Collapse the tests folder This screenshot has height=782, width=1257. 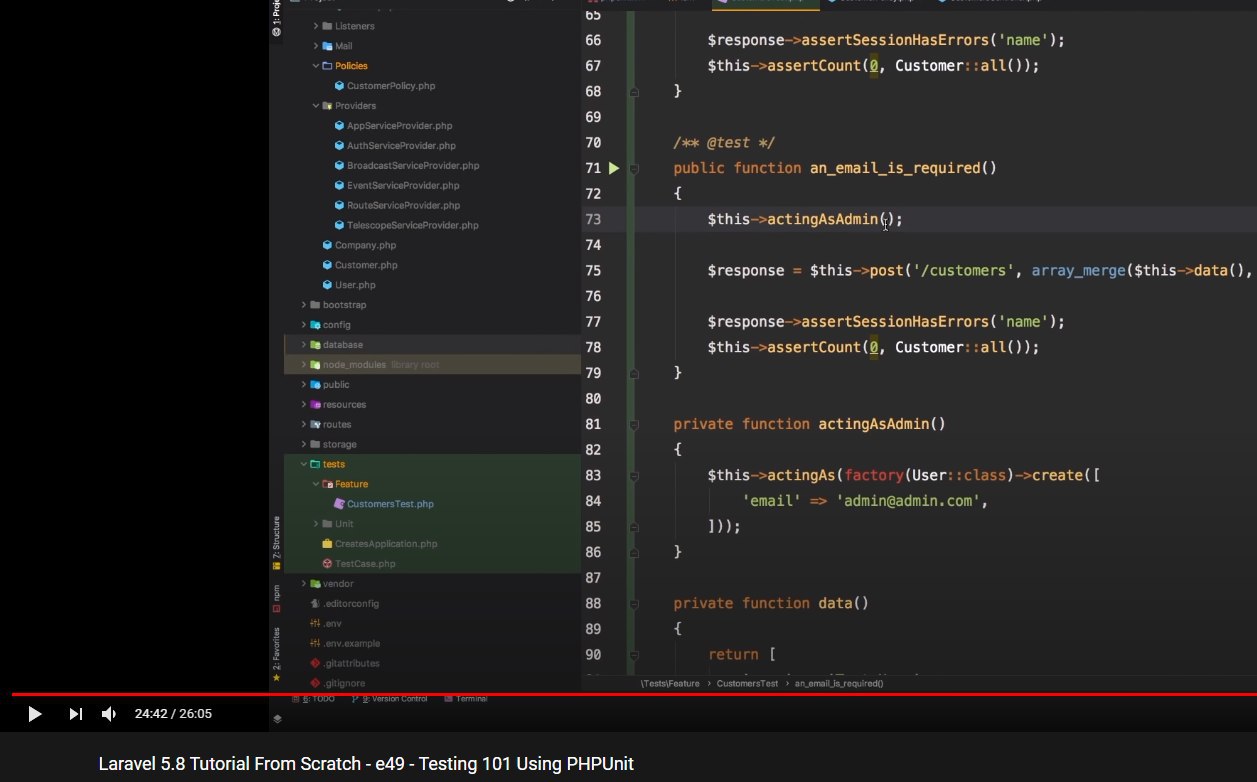coord(304,464)
